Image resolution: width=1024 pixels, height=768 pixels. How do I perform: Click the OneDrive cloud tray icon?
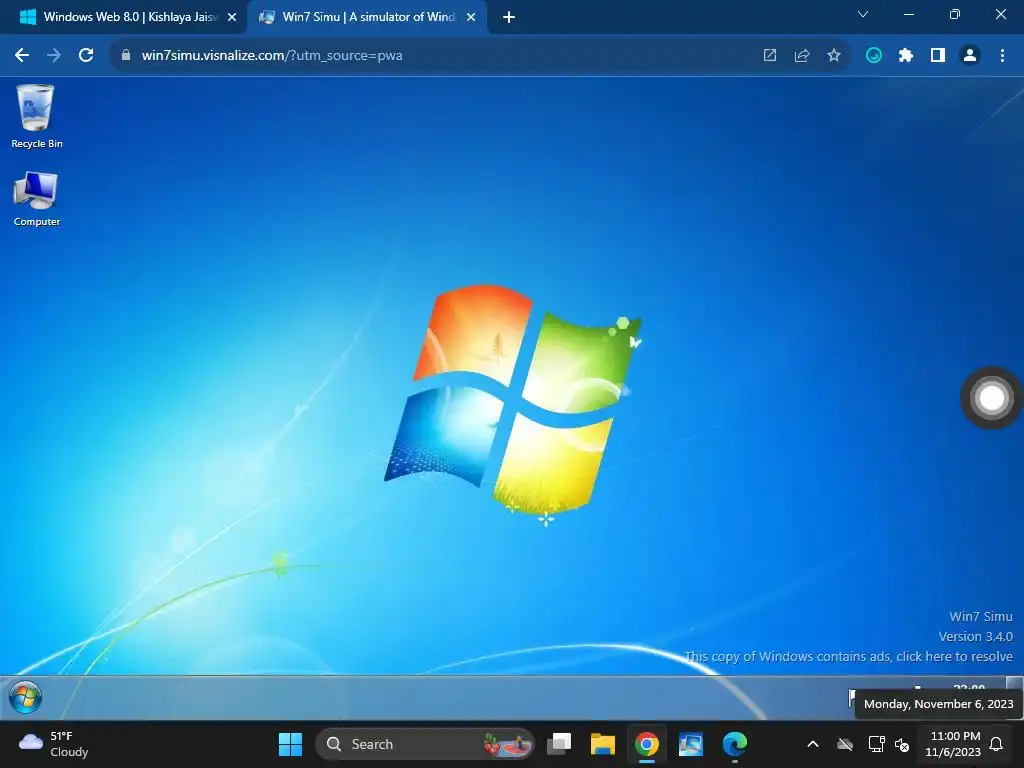(845, 744)
